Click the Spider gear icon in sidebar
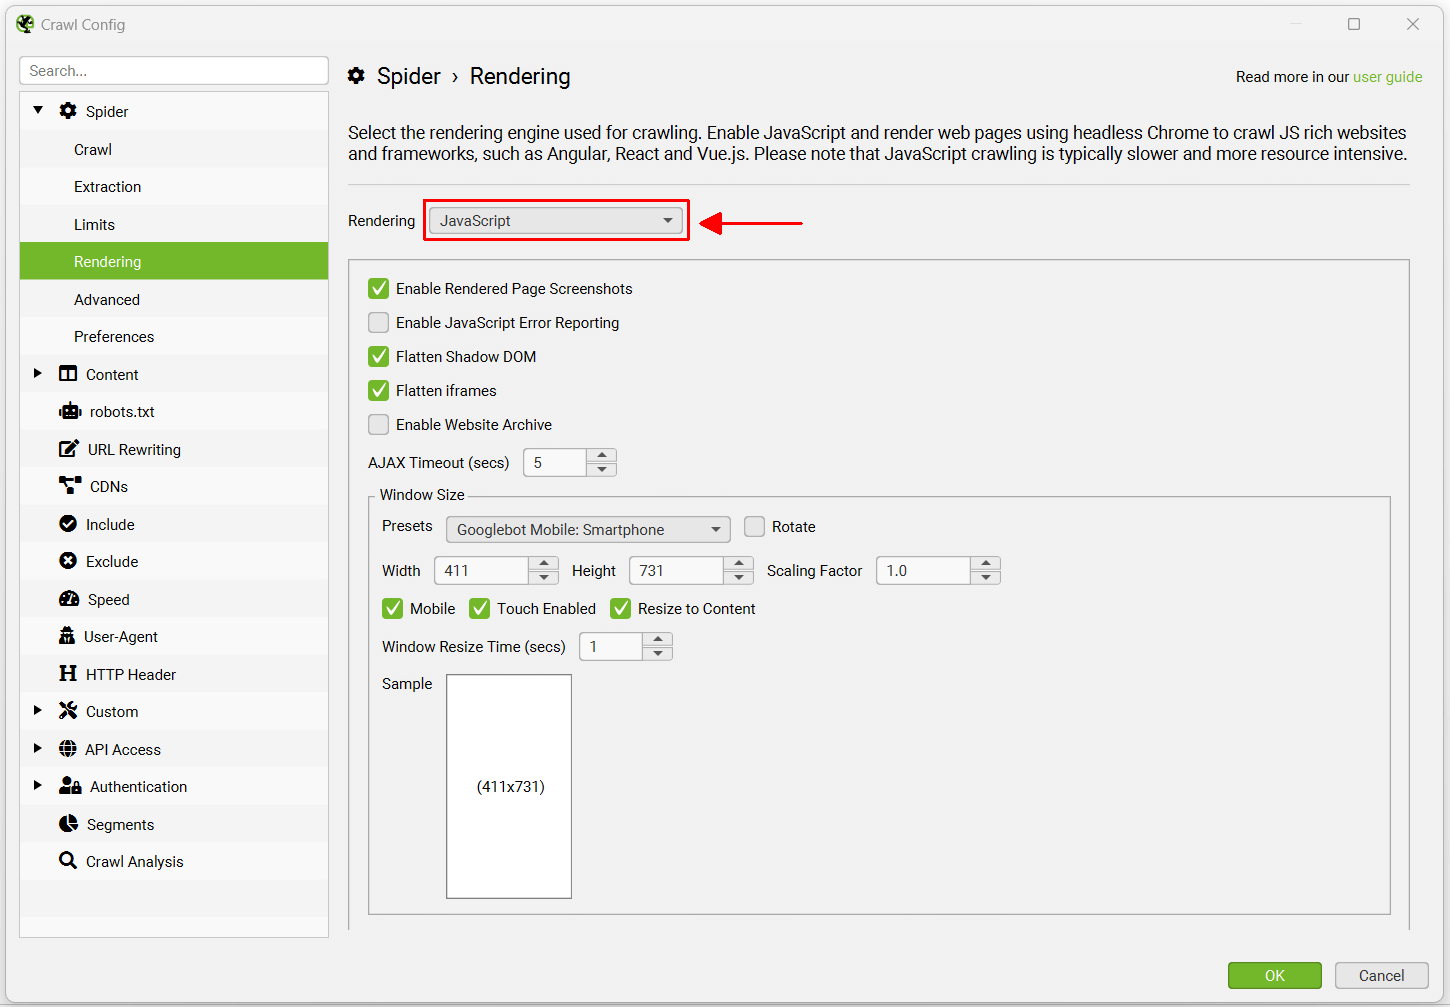The height and width of the screenshot is (1007, 1450). point(68,111)
